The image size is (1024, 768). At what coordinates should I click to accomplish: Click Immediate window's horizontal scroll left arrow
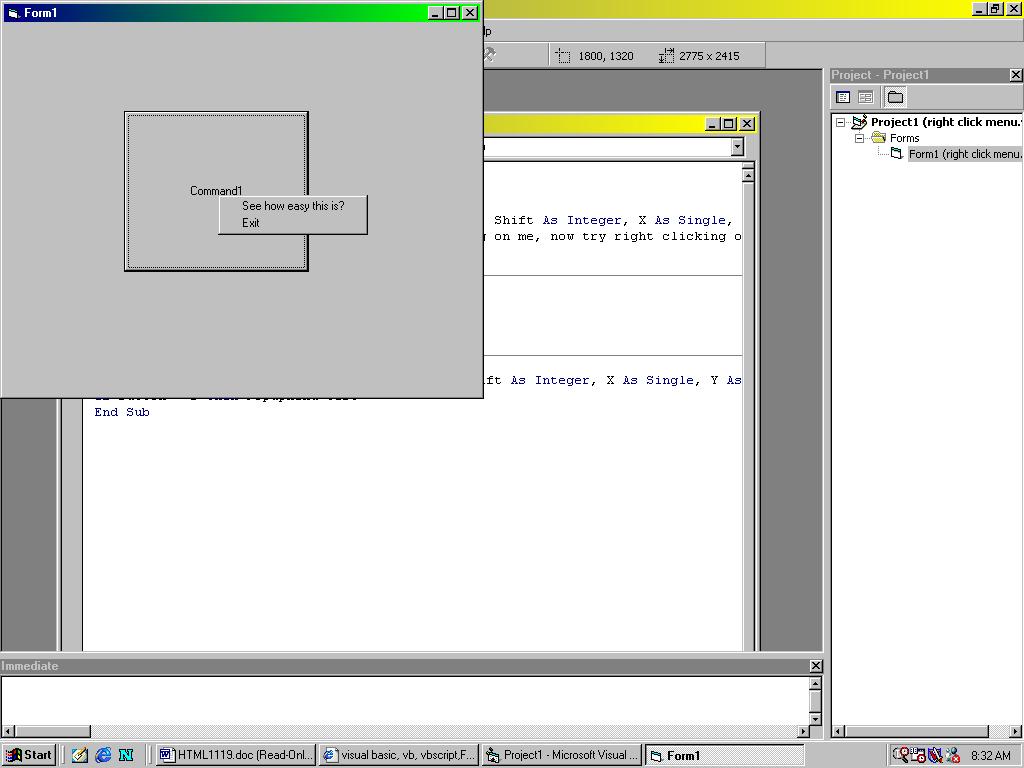(8, 731)
